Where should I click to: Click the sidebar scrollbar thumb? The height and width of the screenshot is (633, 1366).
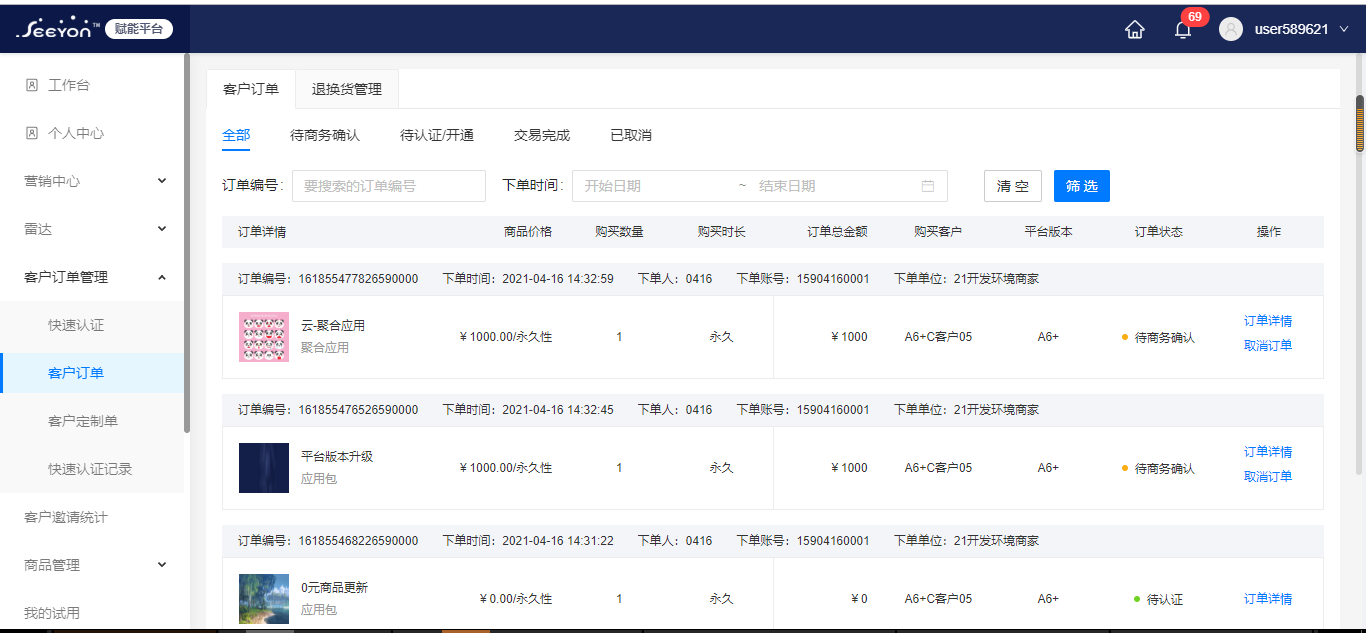coord(187,242)
